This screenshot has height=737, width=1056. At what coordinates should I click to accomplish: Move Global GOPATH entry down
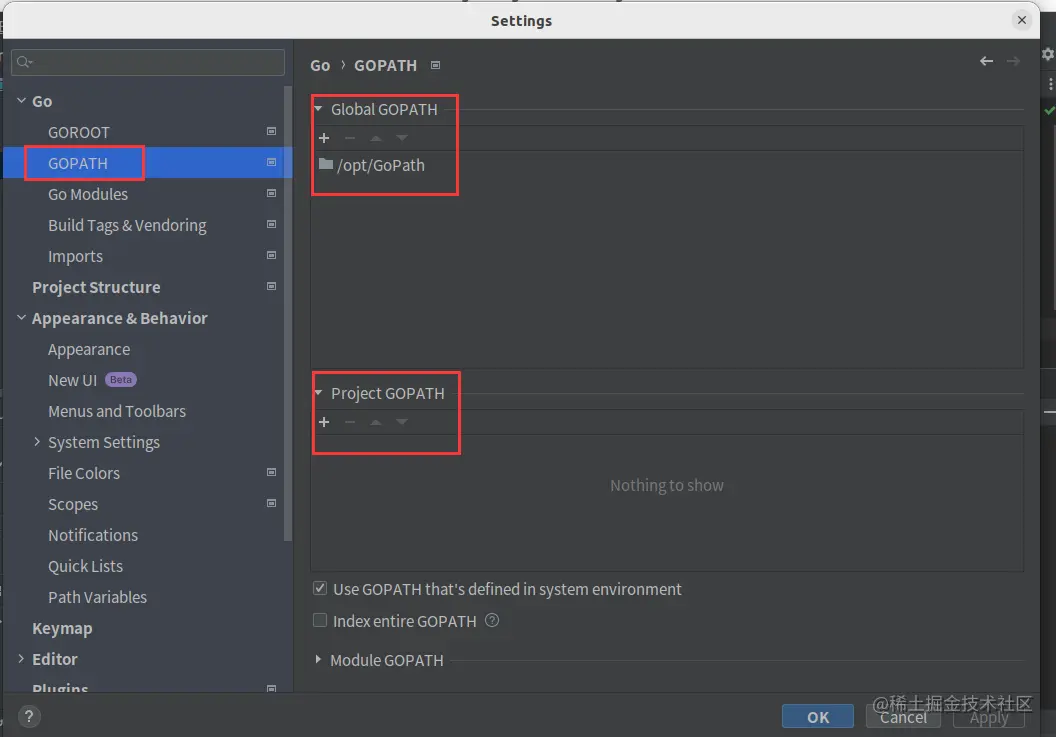point(402,138)
